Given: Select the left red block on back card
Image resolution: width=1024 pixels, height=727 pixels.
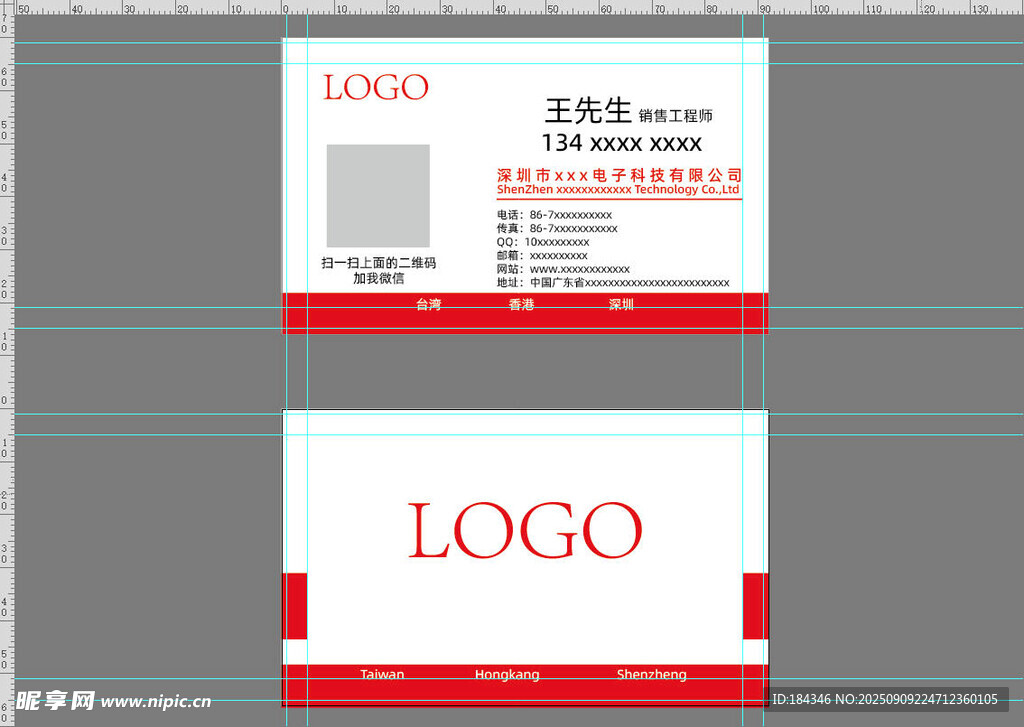Looking at the screenshot, I should [x=295, y=606].
